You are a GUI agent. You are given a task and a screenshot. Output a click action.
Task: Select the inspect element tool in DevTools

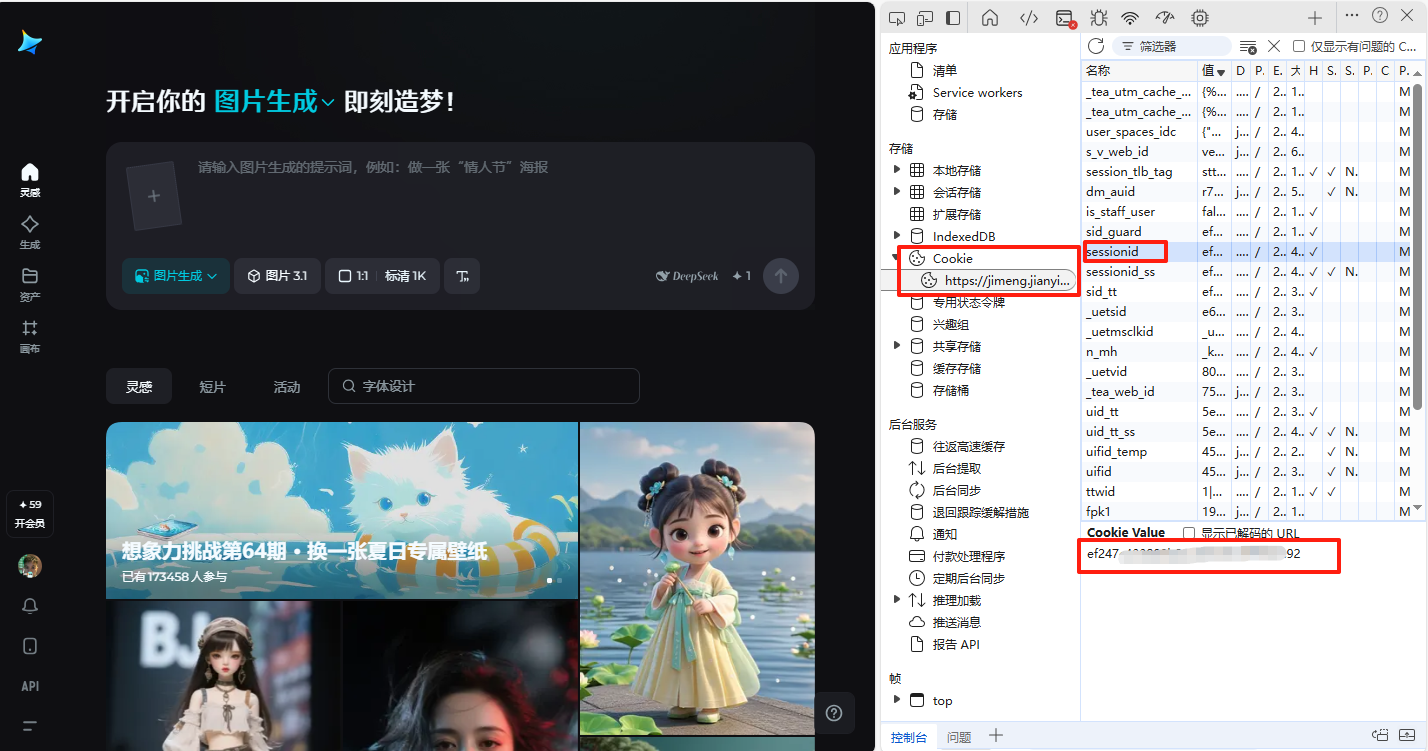point(897,18)
